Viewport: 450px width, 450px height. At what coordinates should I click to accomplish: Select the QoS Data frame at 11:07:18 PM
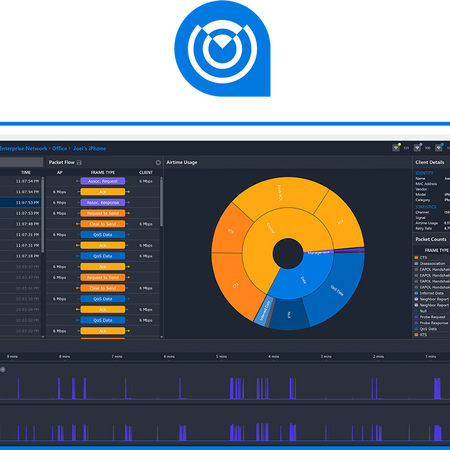pos(103,256)
